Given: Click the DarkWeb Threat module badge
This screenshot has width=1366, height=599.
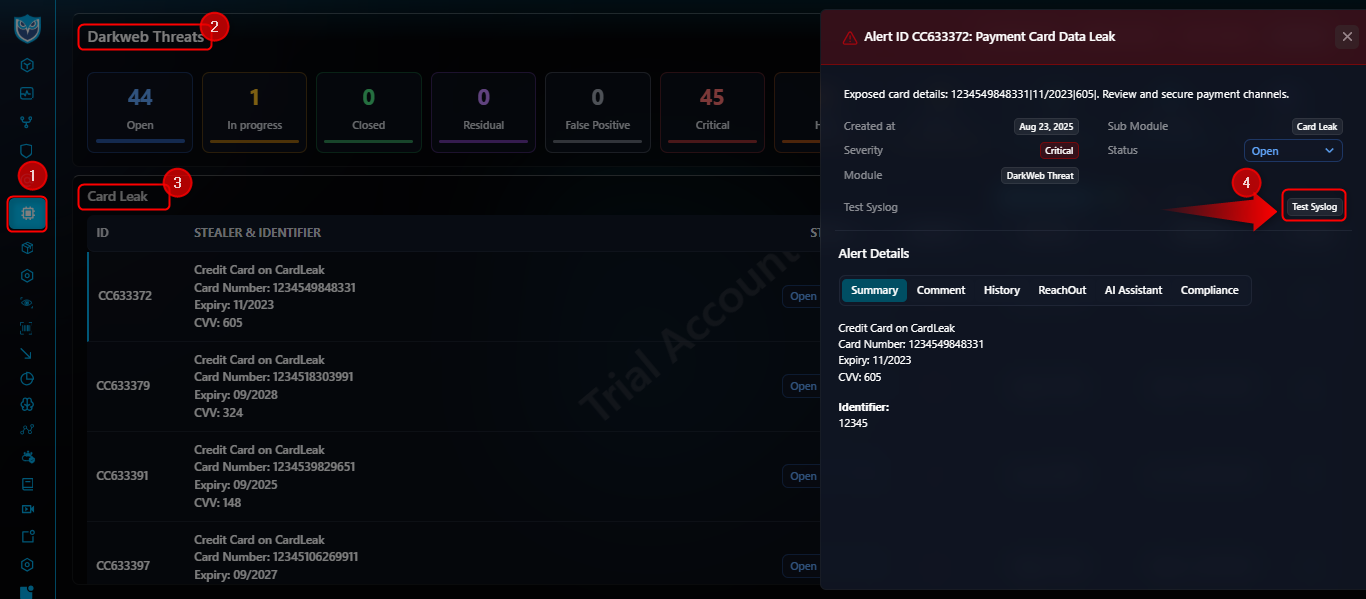Looking at the screenshot, I should pyautogui.click(x=1040, y=176).
